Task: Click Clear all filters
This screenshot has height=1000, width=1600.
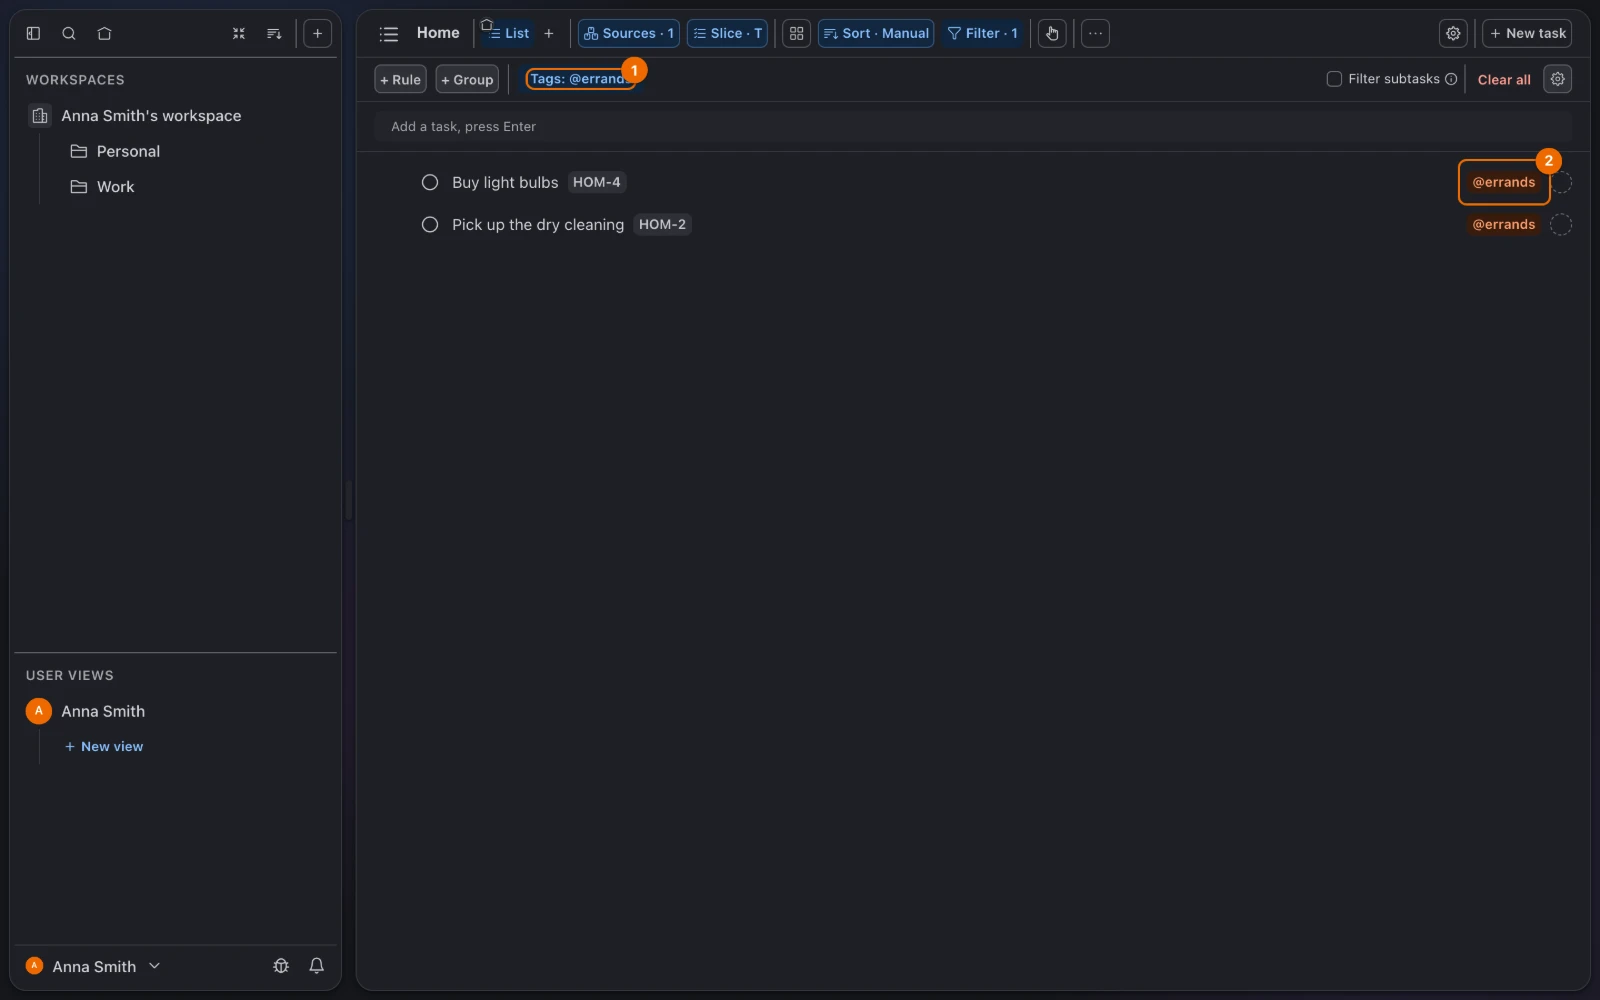Action: (1504, 80)
